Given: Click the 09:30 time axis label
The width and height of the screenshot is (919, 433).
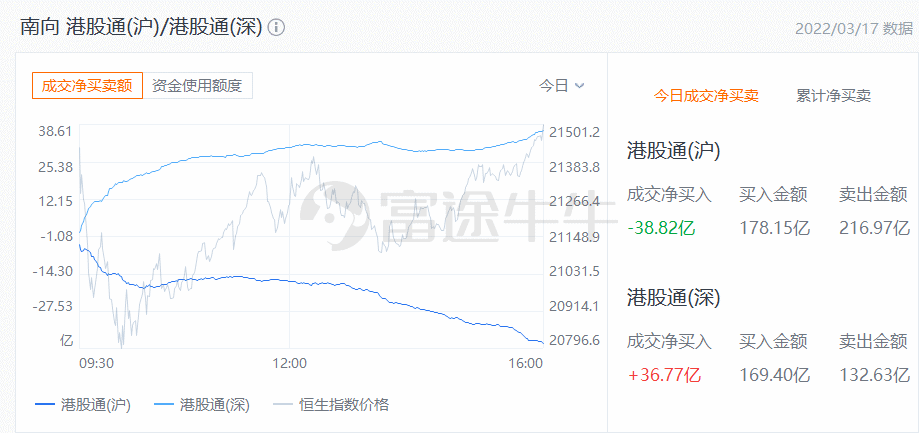Looking at the screenshot, I should click(x=96, y=363).
